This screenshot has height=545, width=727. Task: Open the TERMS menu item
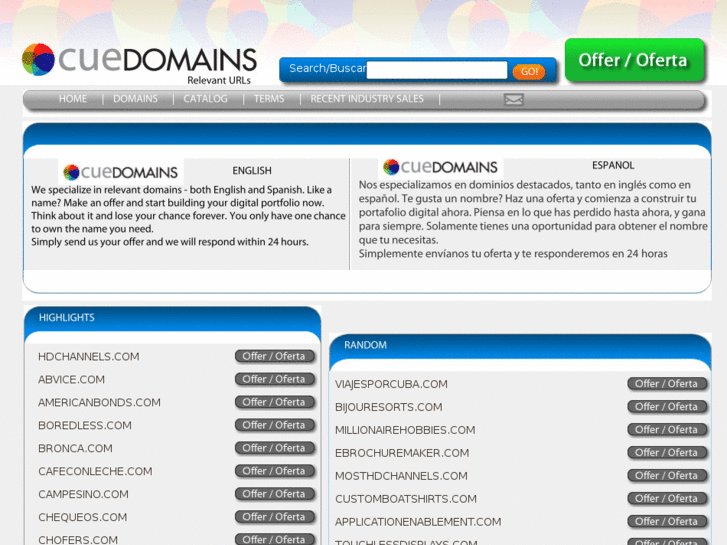click(x=269, y=99)
